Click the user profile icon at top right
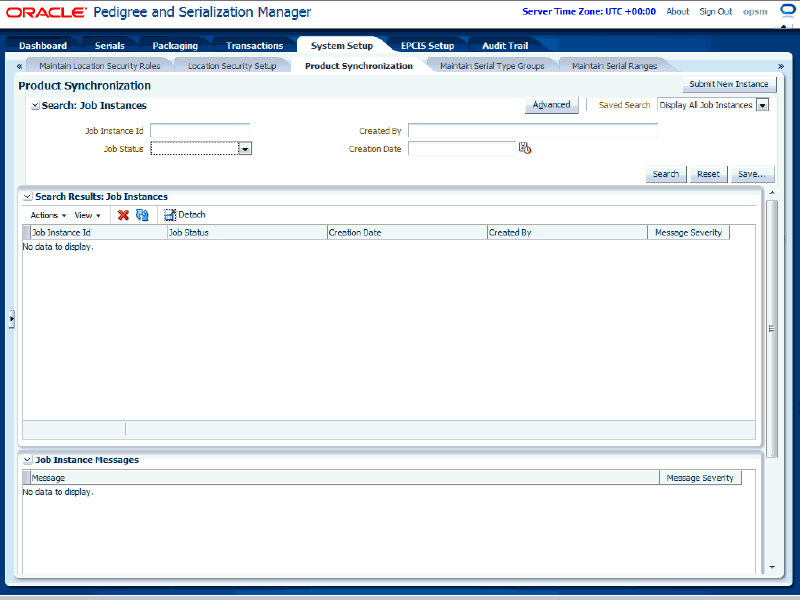The width and height of the screenshot is (800, 600). 788,11
